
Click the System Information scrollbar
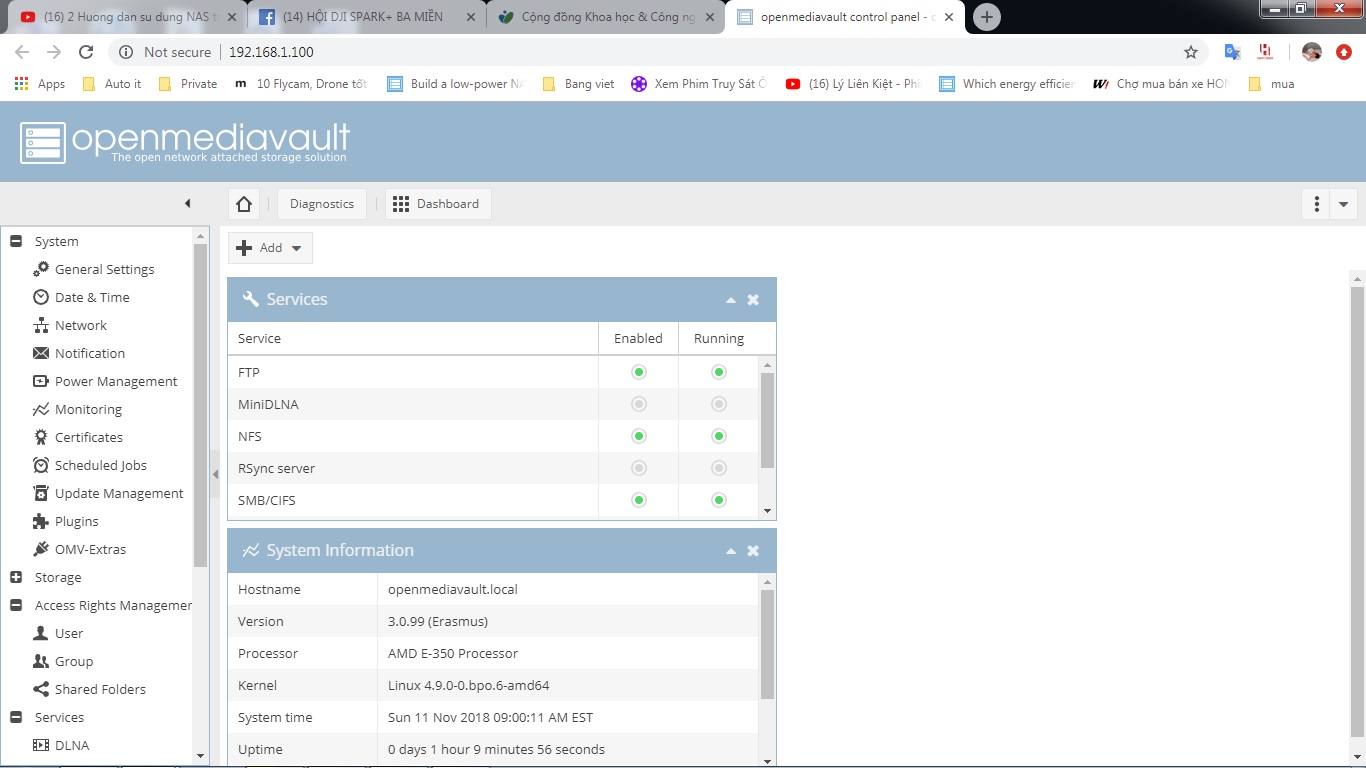point(767,644)
